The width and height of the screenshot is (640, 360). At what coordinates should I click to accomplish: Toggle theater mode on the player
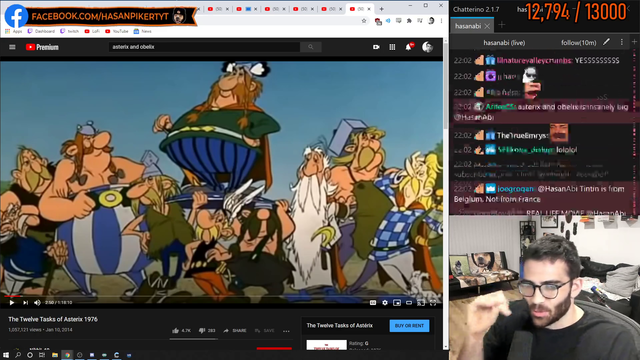[409, 302]
